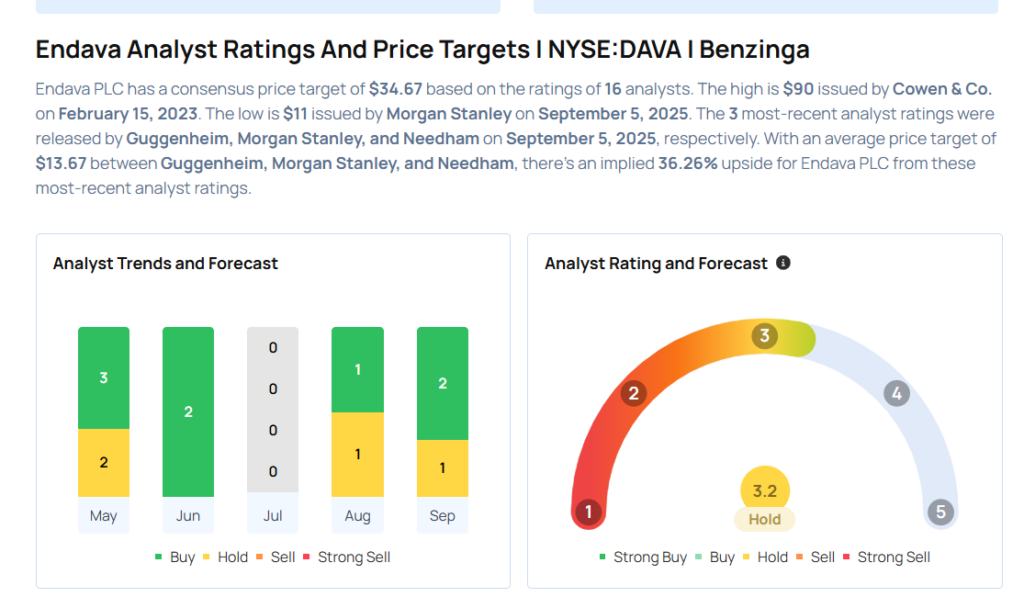Click gauge marker number 2

tap(632, 393)
